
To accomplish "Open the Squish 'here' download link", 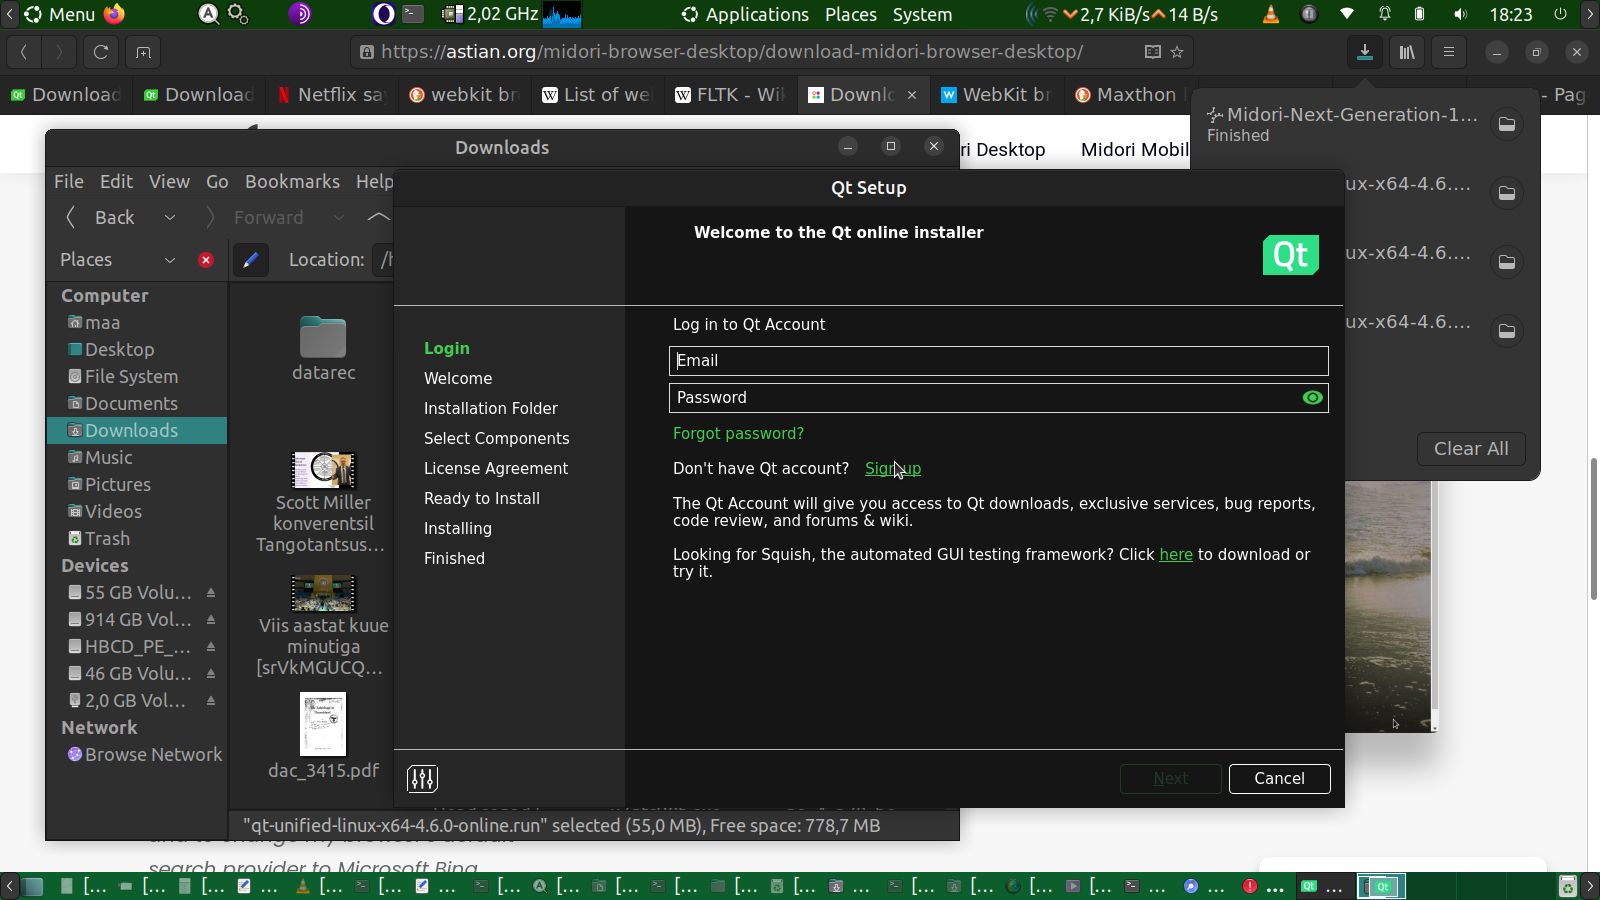I will click(1176, 555).
